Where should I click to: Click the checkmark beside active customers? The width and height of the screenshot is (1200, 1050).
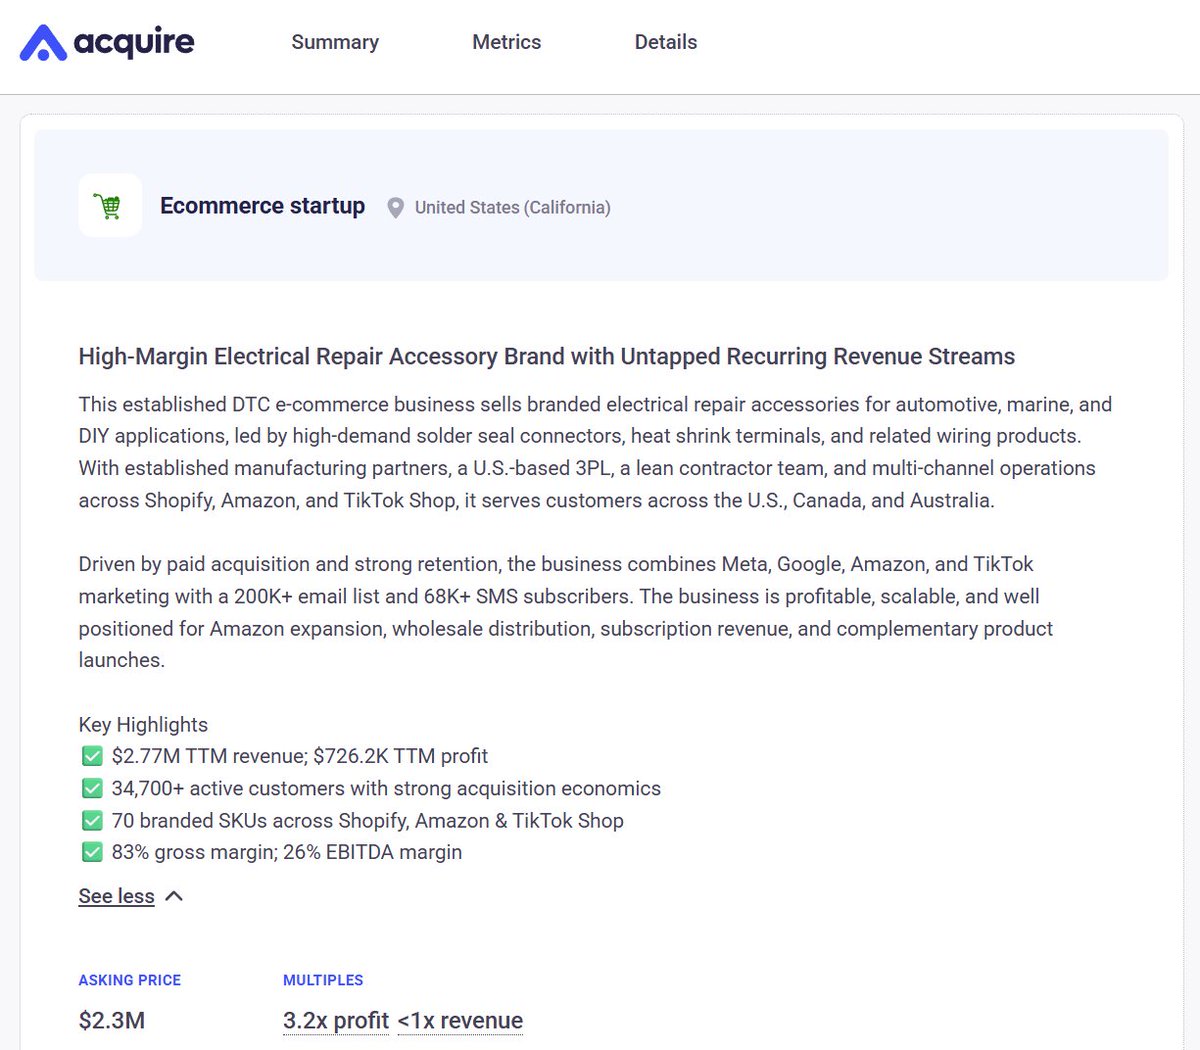(92, 788)
